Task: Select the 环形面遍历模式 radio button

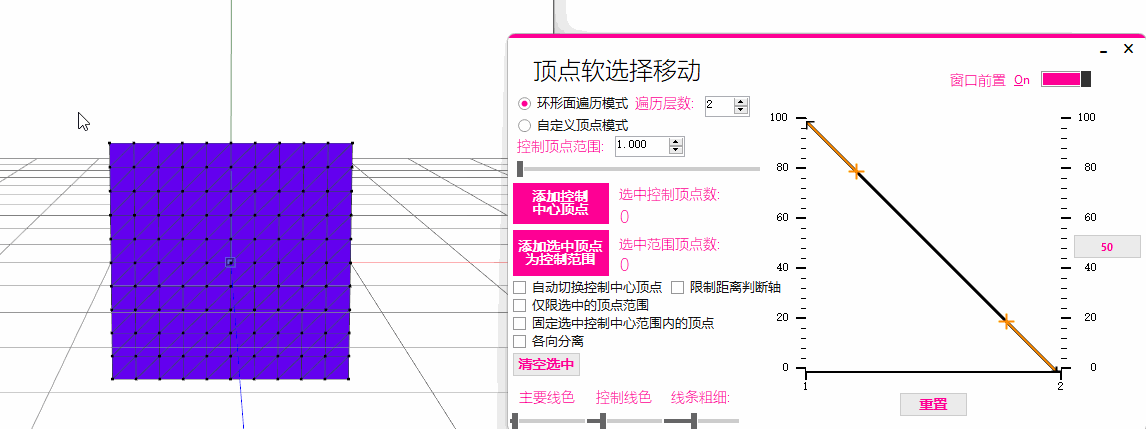Action: click(524, 104)
